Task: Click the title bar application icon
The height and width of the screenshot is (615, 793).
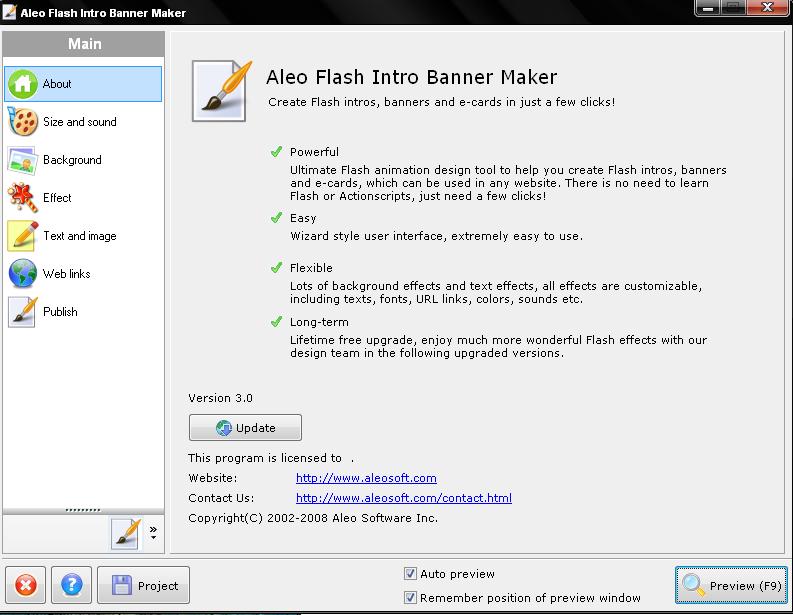Action: pos(9,12)
